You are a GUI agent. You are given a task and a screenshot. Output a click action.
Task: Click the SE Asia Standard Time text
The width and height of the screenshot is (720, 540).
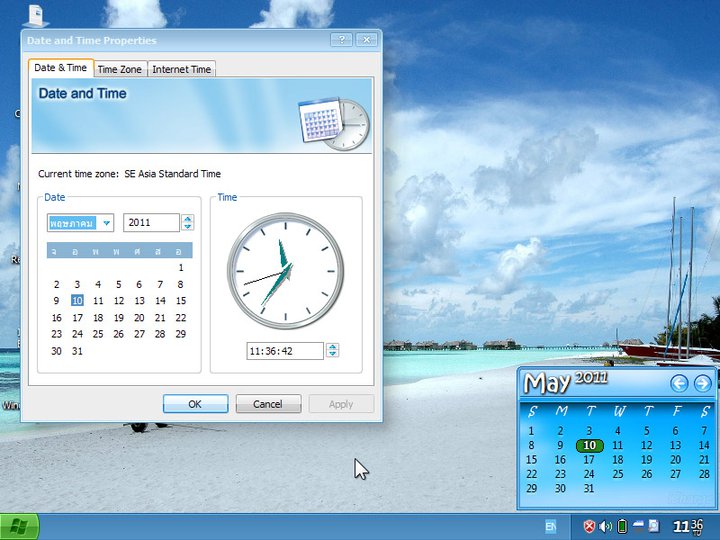[x=172, y=174]
